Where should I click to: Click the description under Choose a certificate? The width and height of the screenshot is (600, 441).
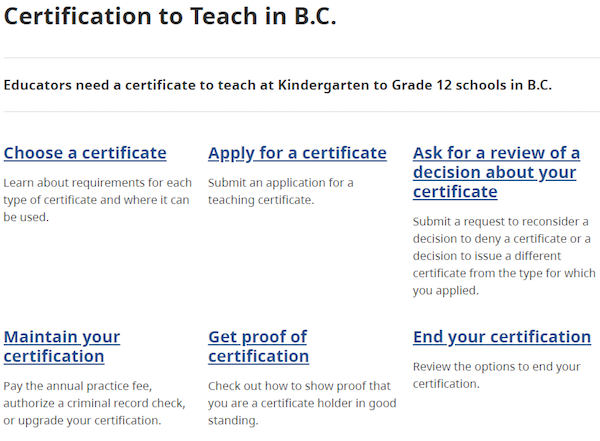pyautogui.click(x=97, y=200)
